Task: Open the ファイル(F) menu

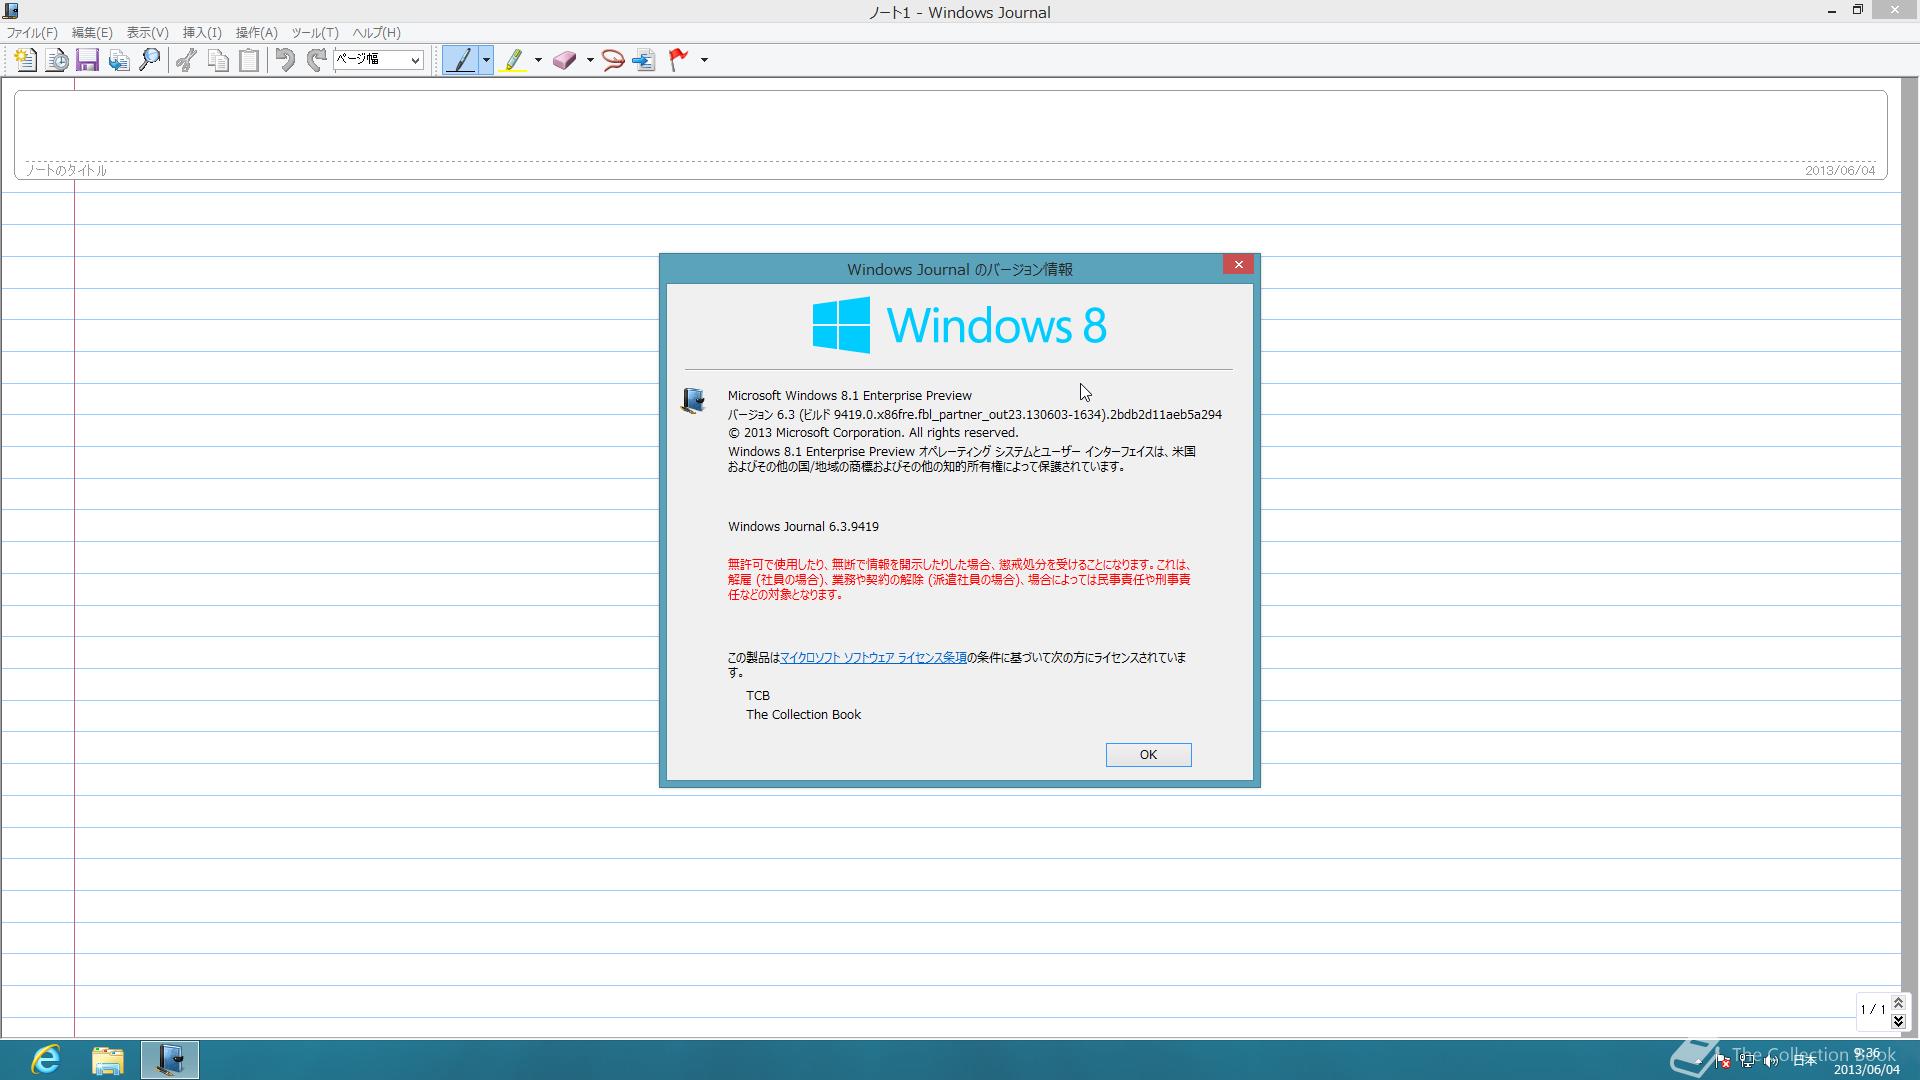Action: tap(32, 33)
